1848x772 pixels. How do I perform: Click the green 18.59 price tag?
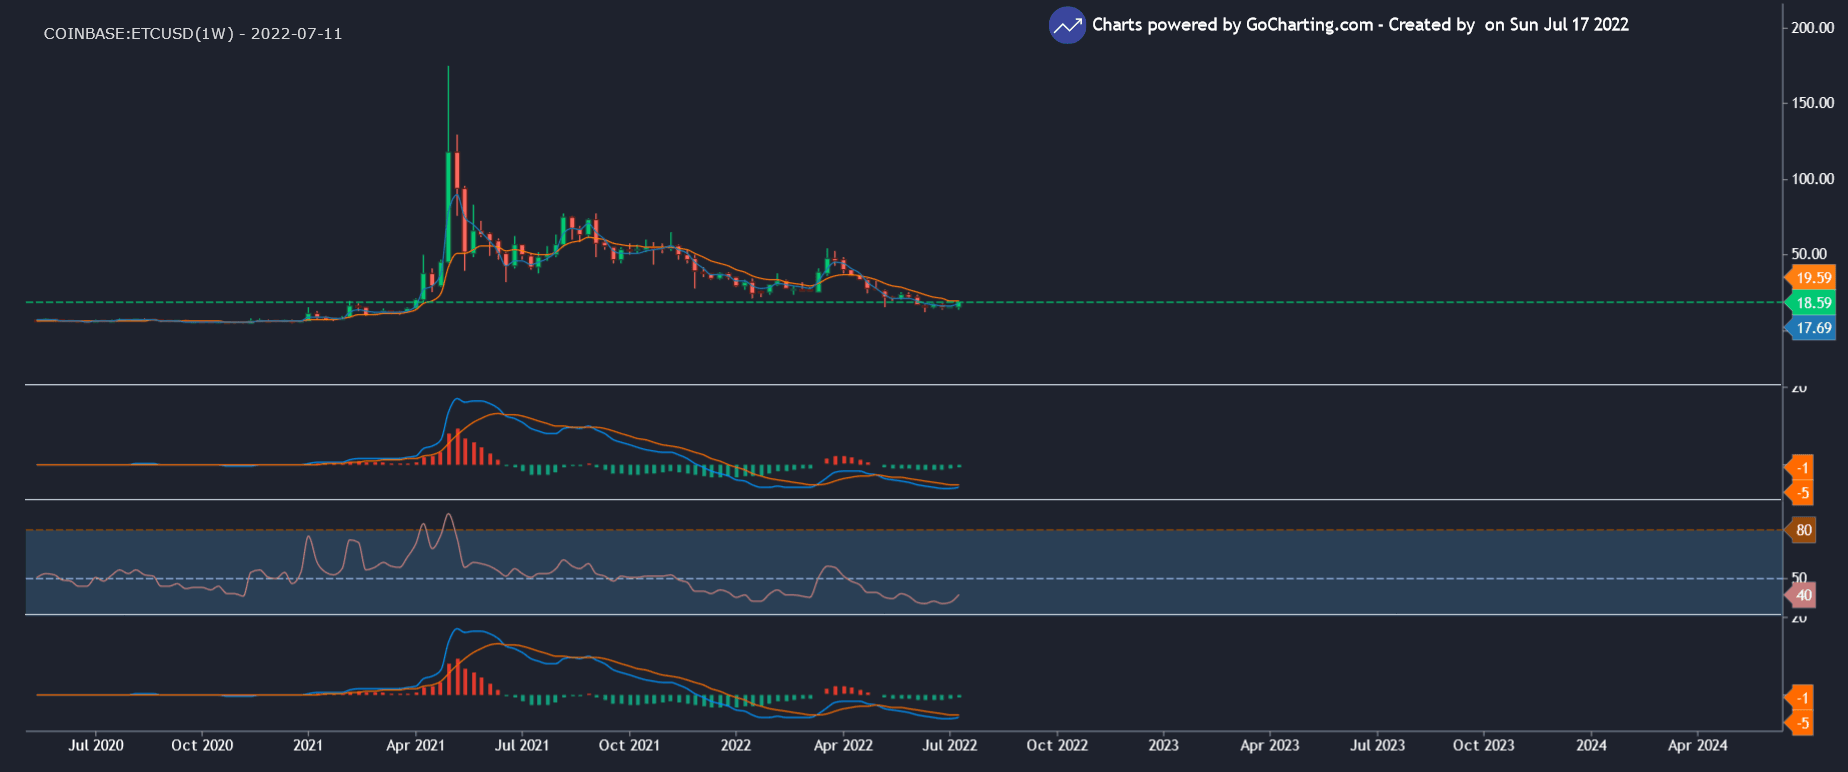[1812, 303]
